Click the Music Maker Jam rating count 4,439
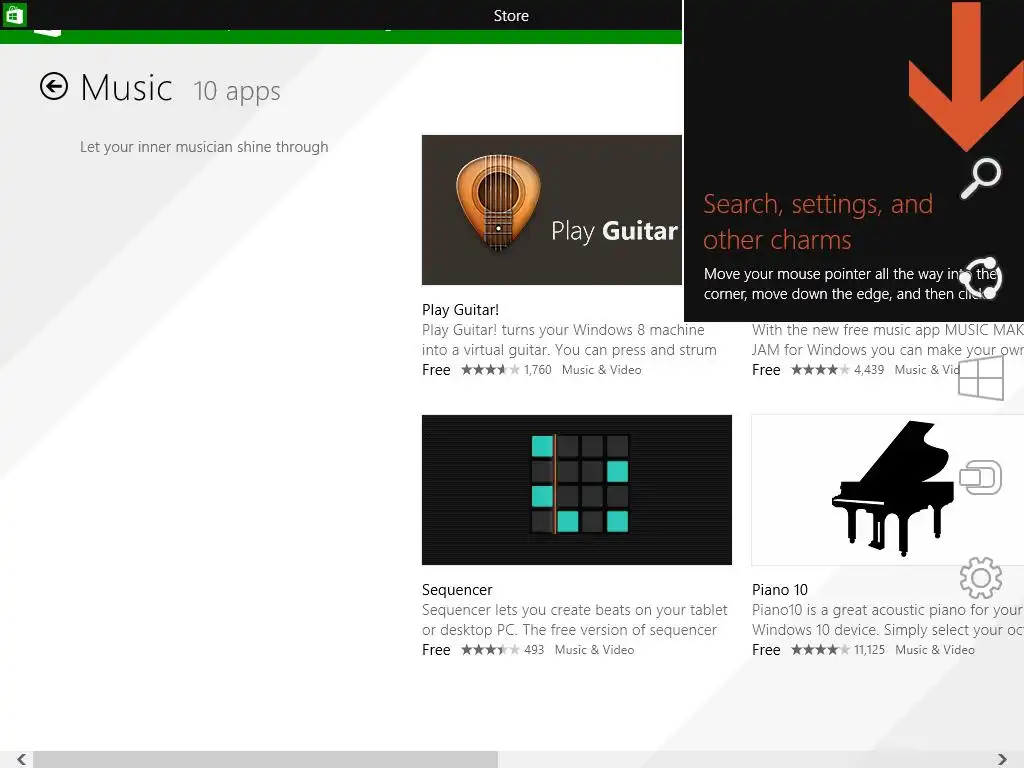Screen dimensions: 1024x768 pyautogui.click(x=869, y=370)
